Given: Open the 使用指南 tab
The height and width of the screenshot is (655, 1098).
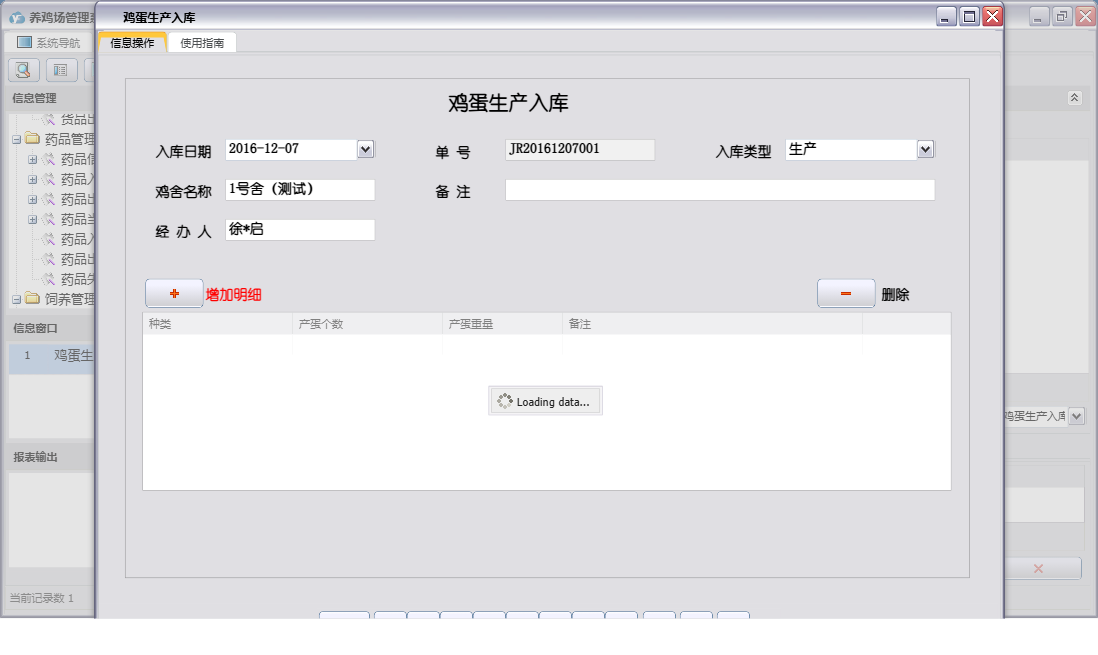Looking at the screenshot, I should (x=202, y=43).
